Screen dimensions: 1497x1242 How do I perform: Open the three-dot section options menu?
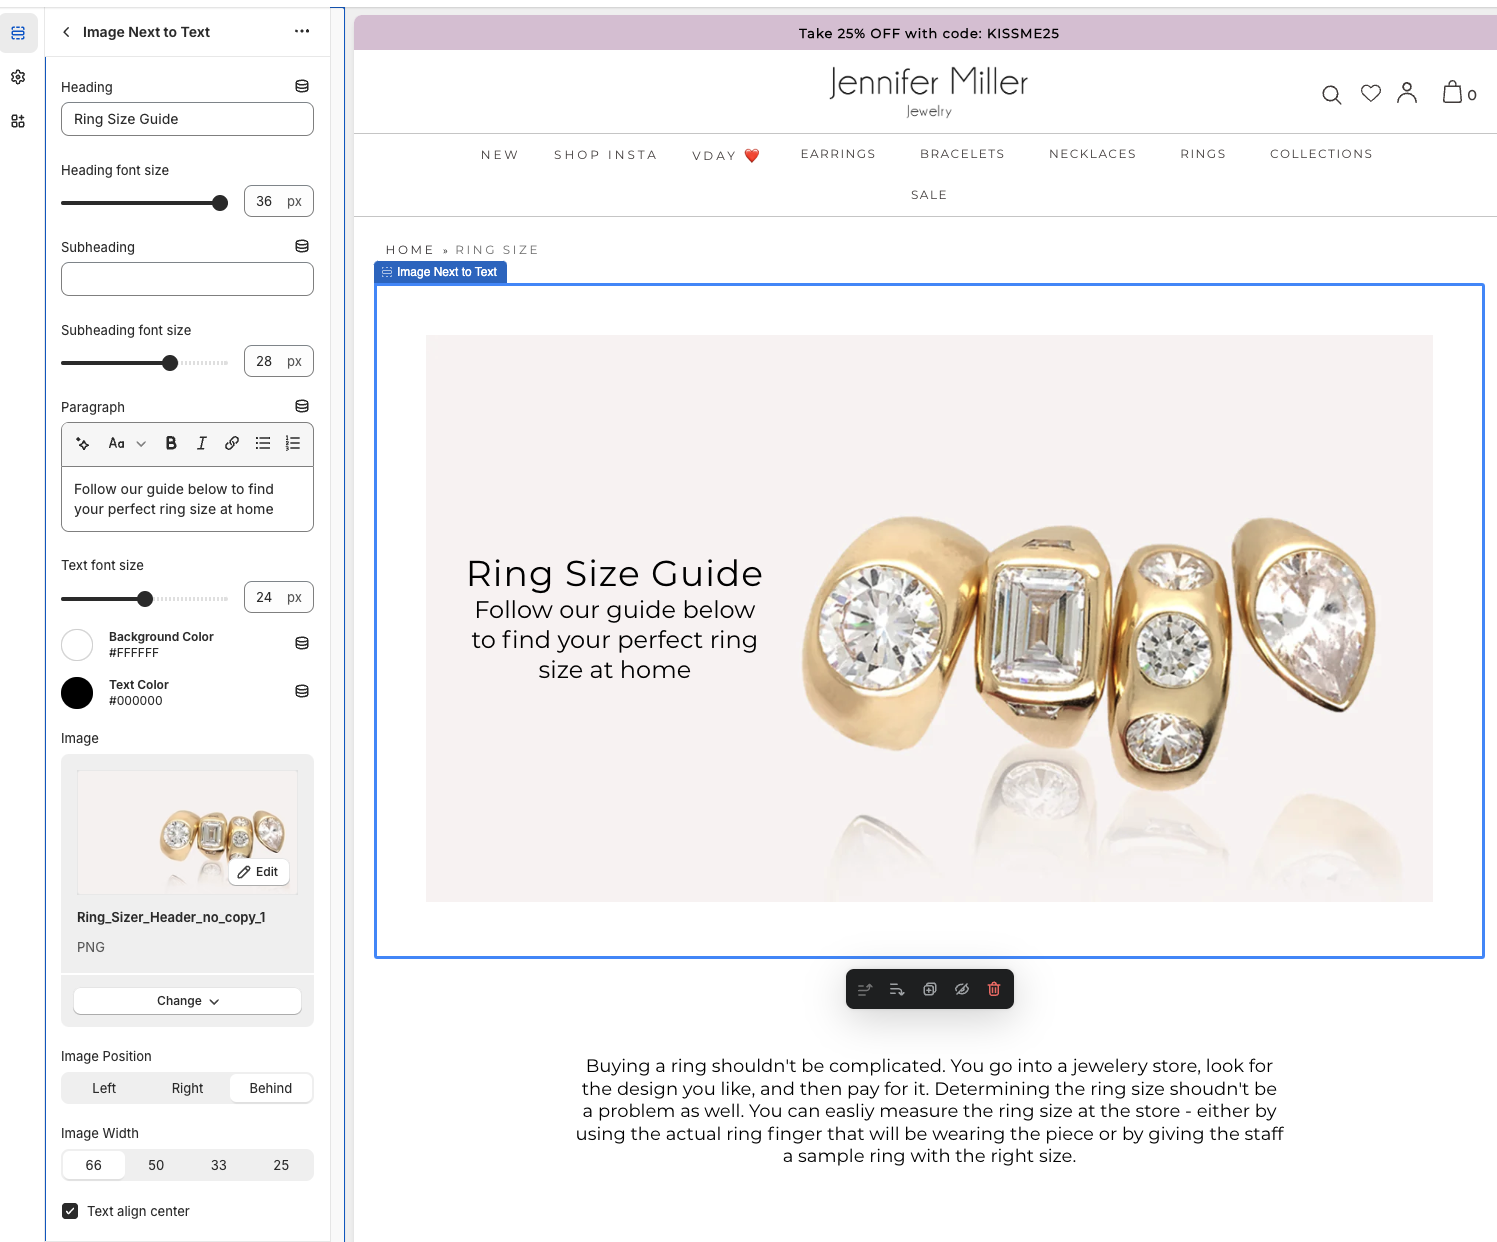tap(302, 32)
